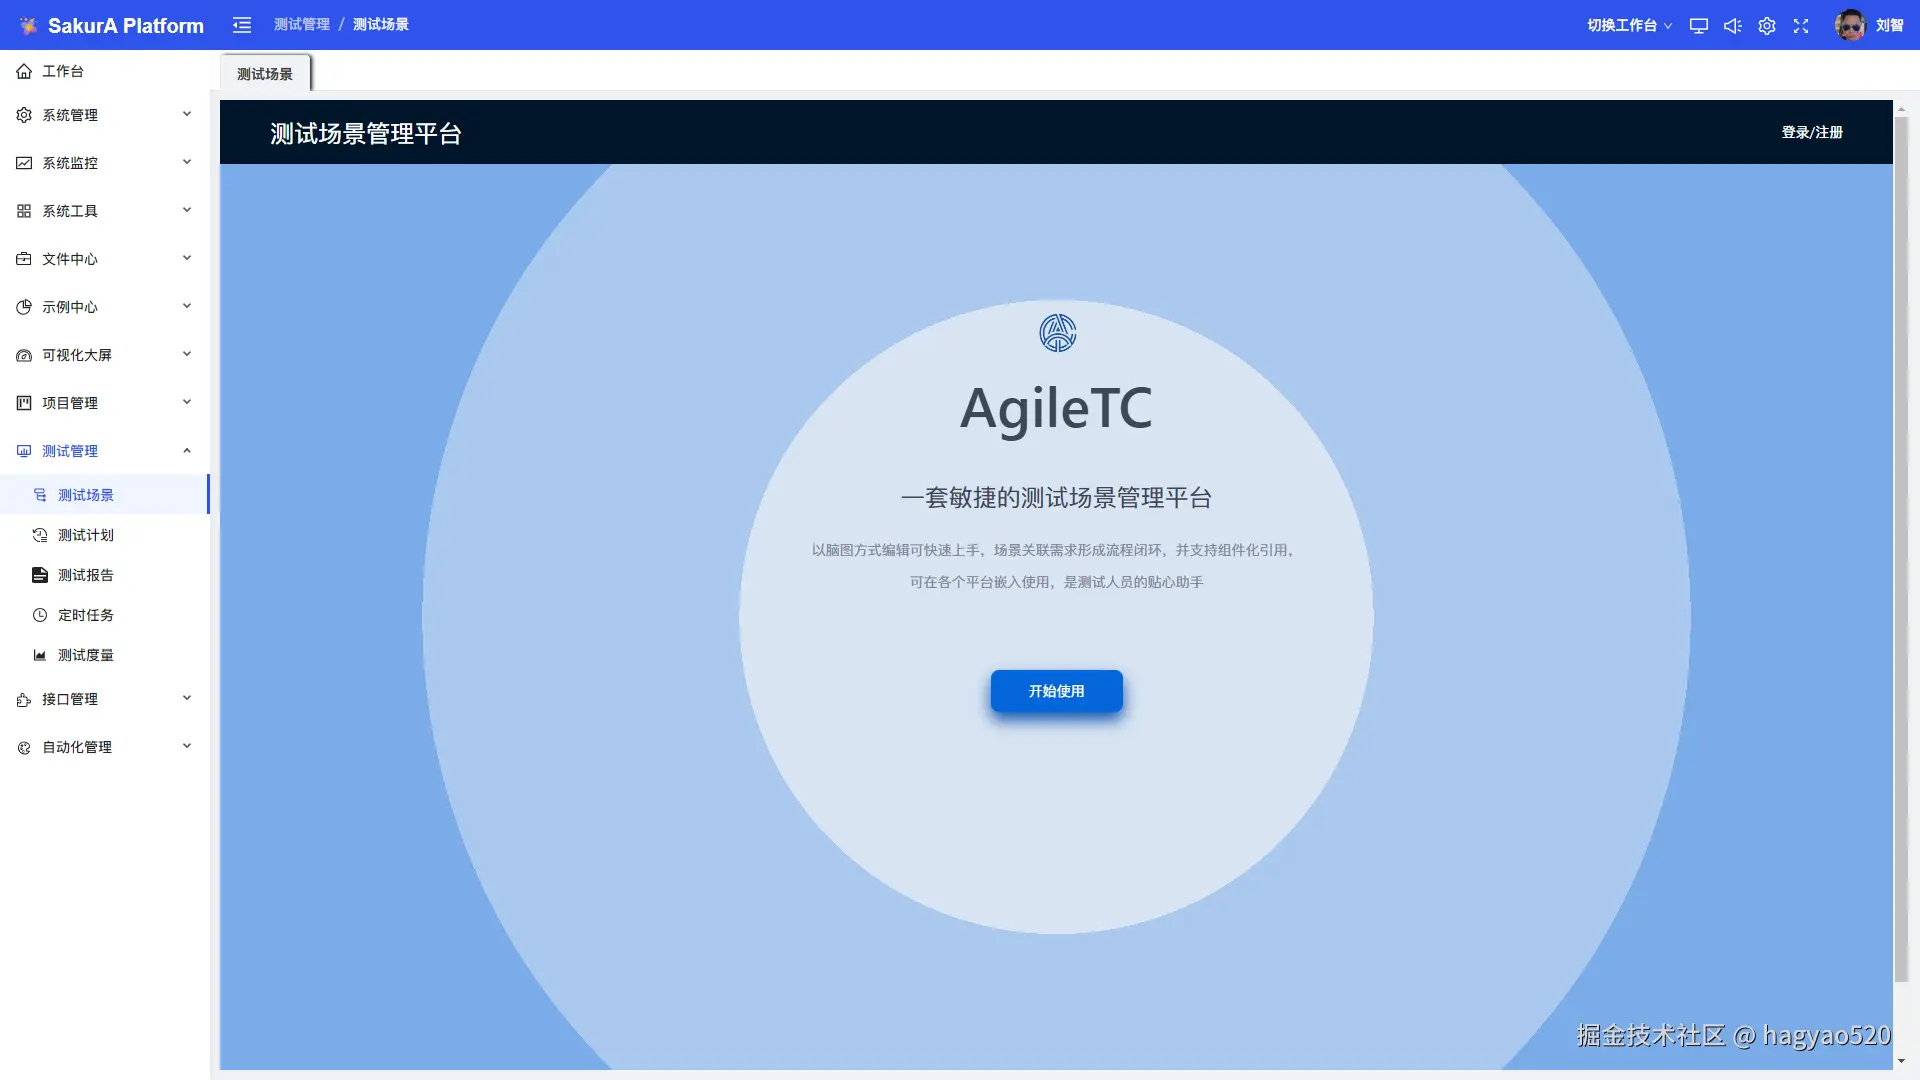
Task: Open the 切换工作台 dropdown
Action: [1629, 26]
